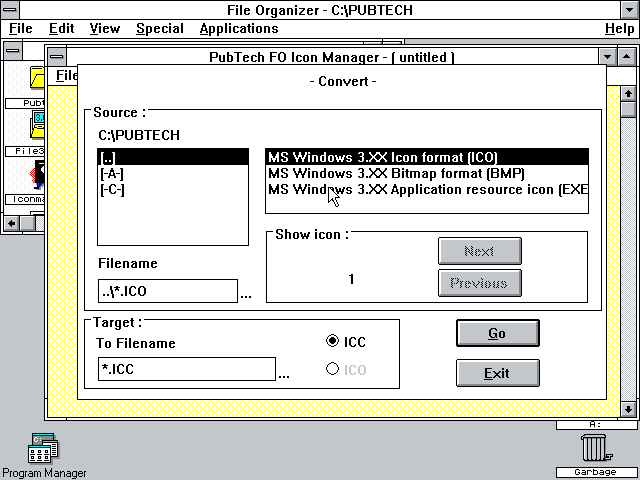Click the File3 label in background window
This screenshot has width=640, height=480.
[x=26, y=151]
